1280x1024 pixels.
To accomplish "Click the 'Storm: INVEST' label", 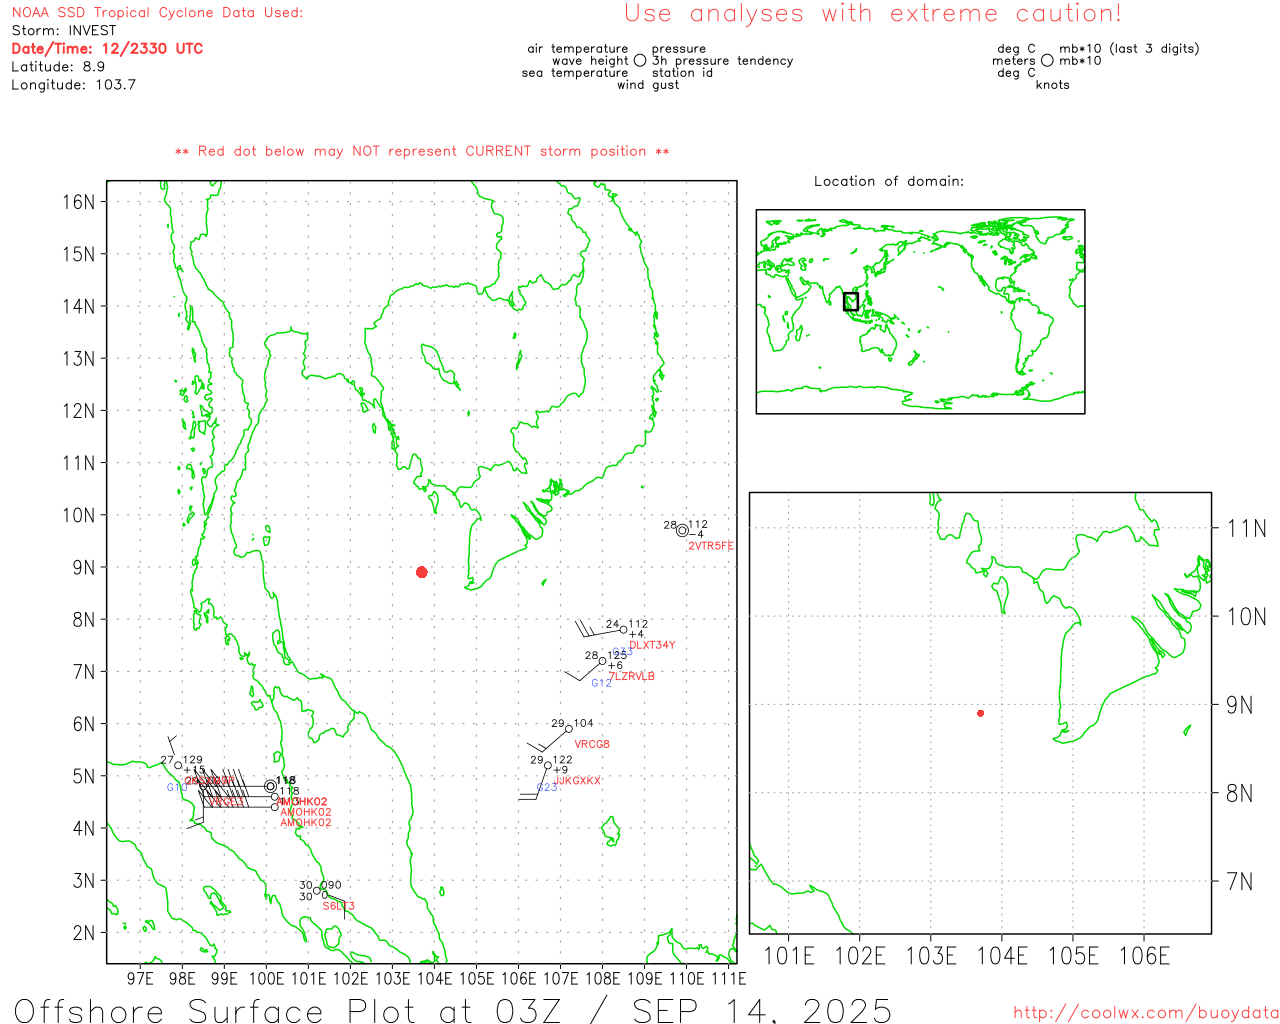I will tap(64, 30).
